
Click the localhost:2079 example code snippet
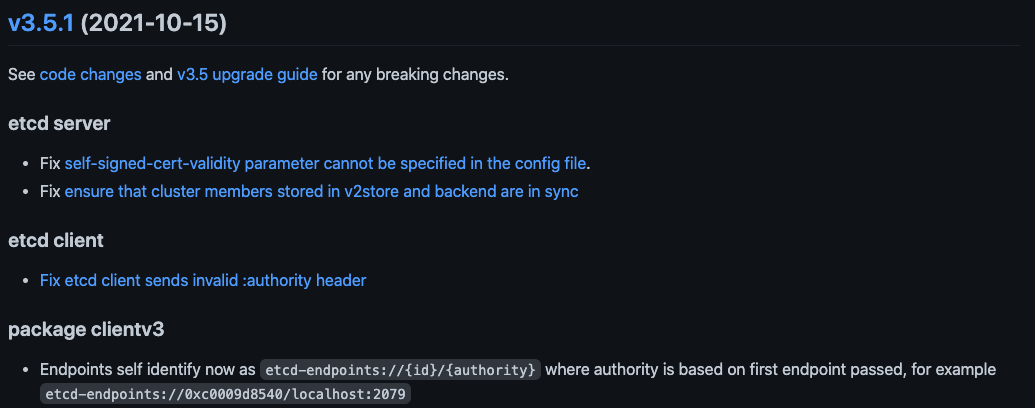point(225,395)
